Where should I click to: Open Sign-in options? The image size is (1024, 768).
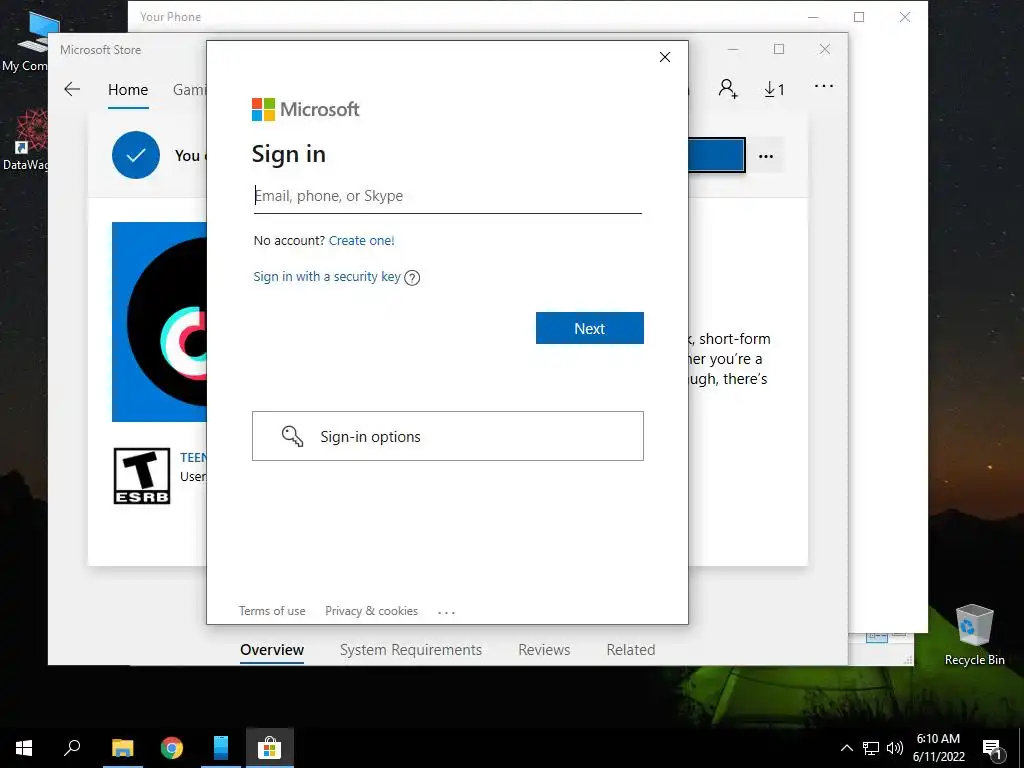pyautogui.click(x=447, y=436)
